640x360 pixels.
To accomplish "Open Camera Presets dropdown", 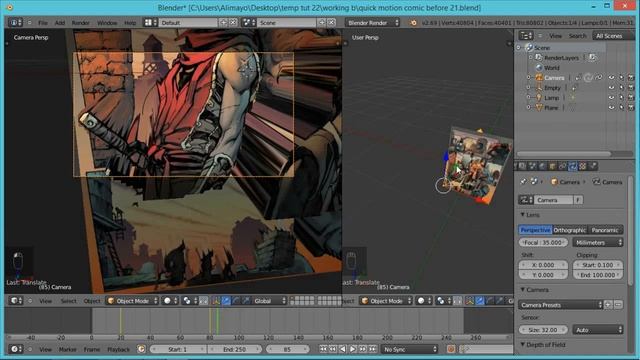I will 560,305.
